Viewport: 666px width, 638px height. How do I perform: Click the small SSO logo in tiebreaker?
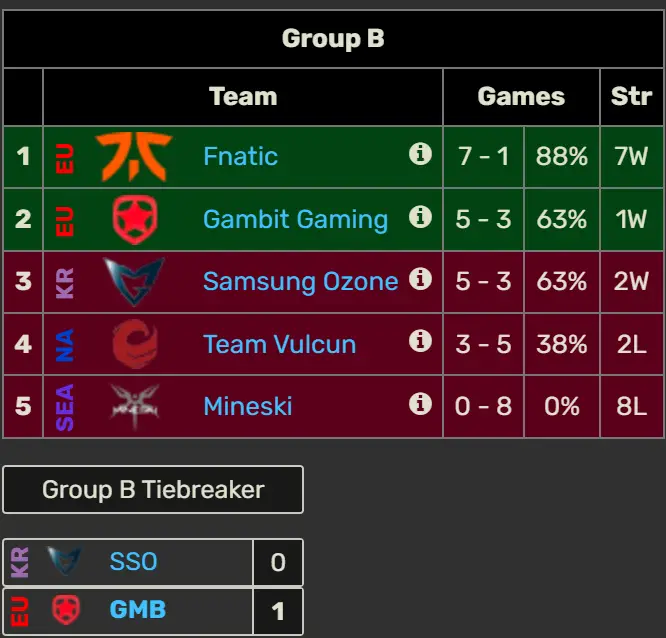(x=64, y=561)
